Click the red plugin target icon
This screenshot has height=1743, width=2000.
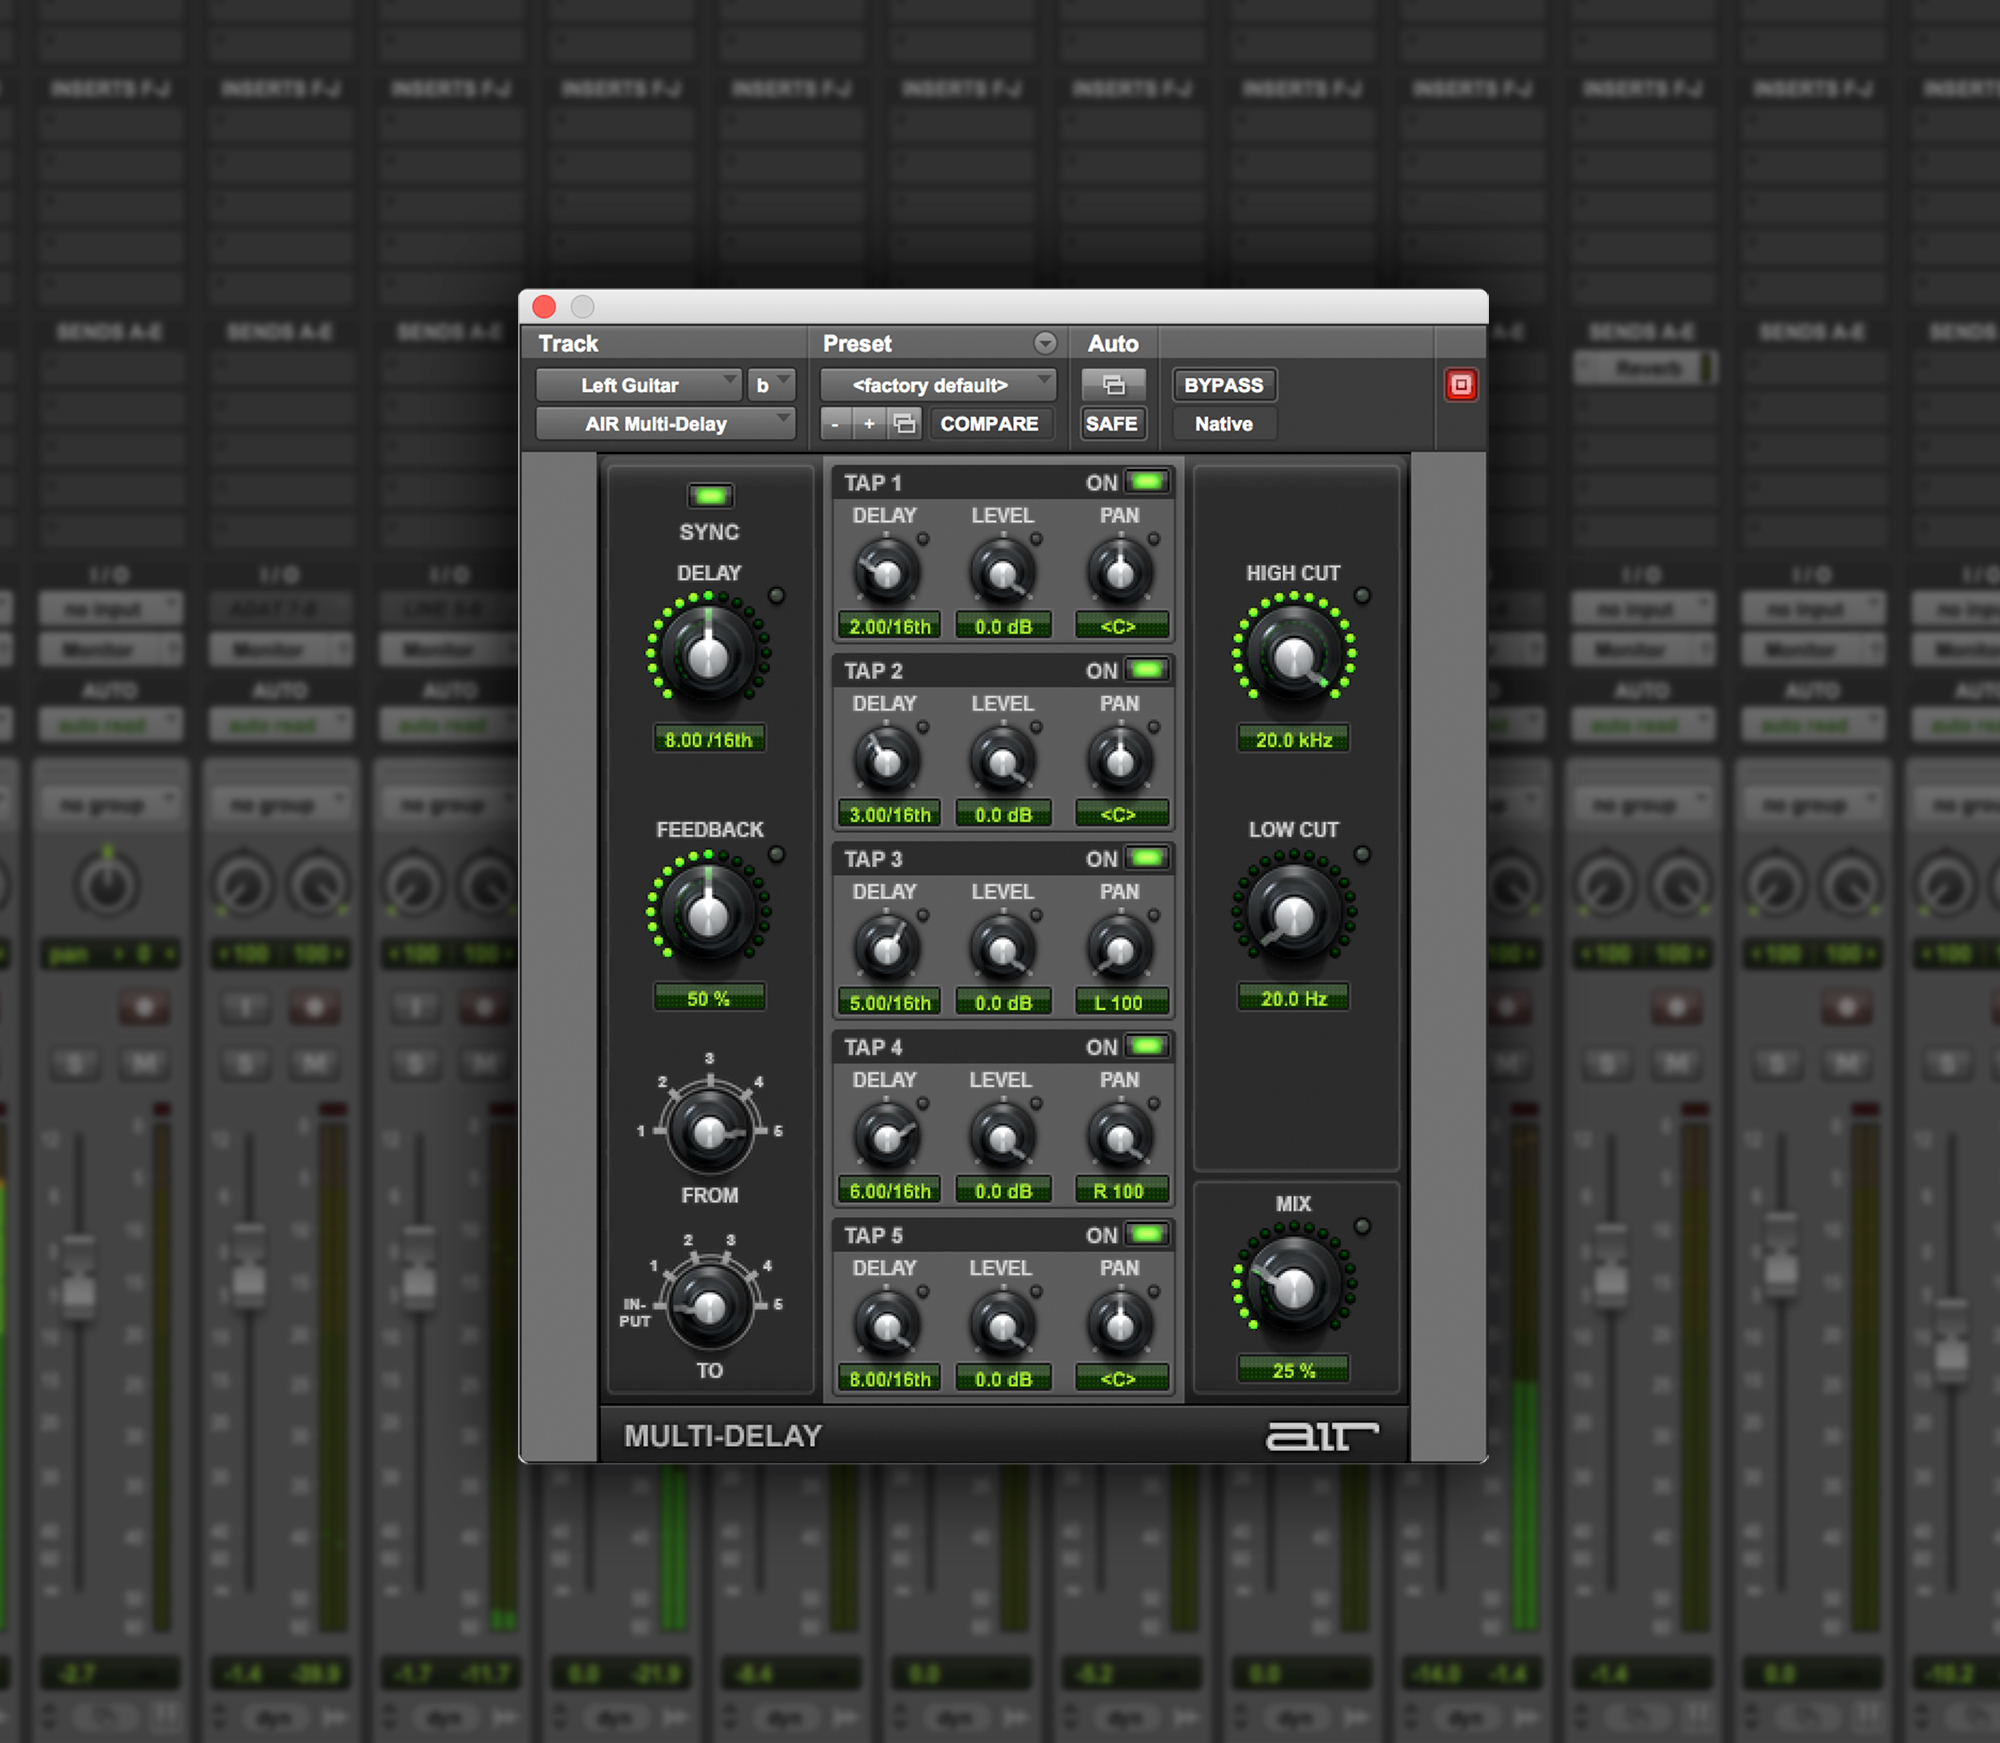[x=1460, y=383]
